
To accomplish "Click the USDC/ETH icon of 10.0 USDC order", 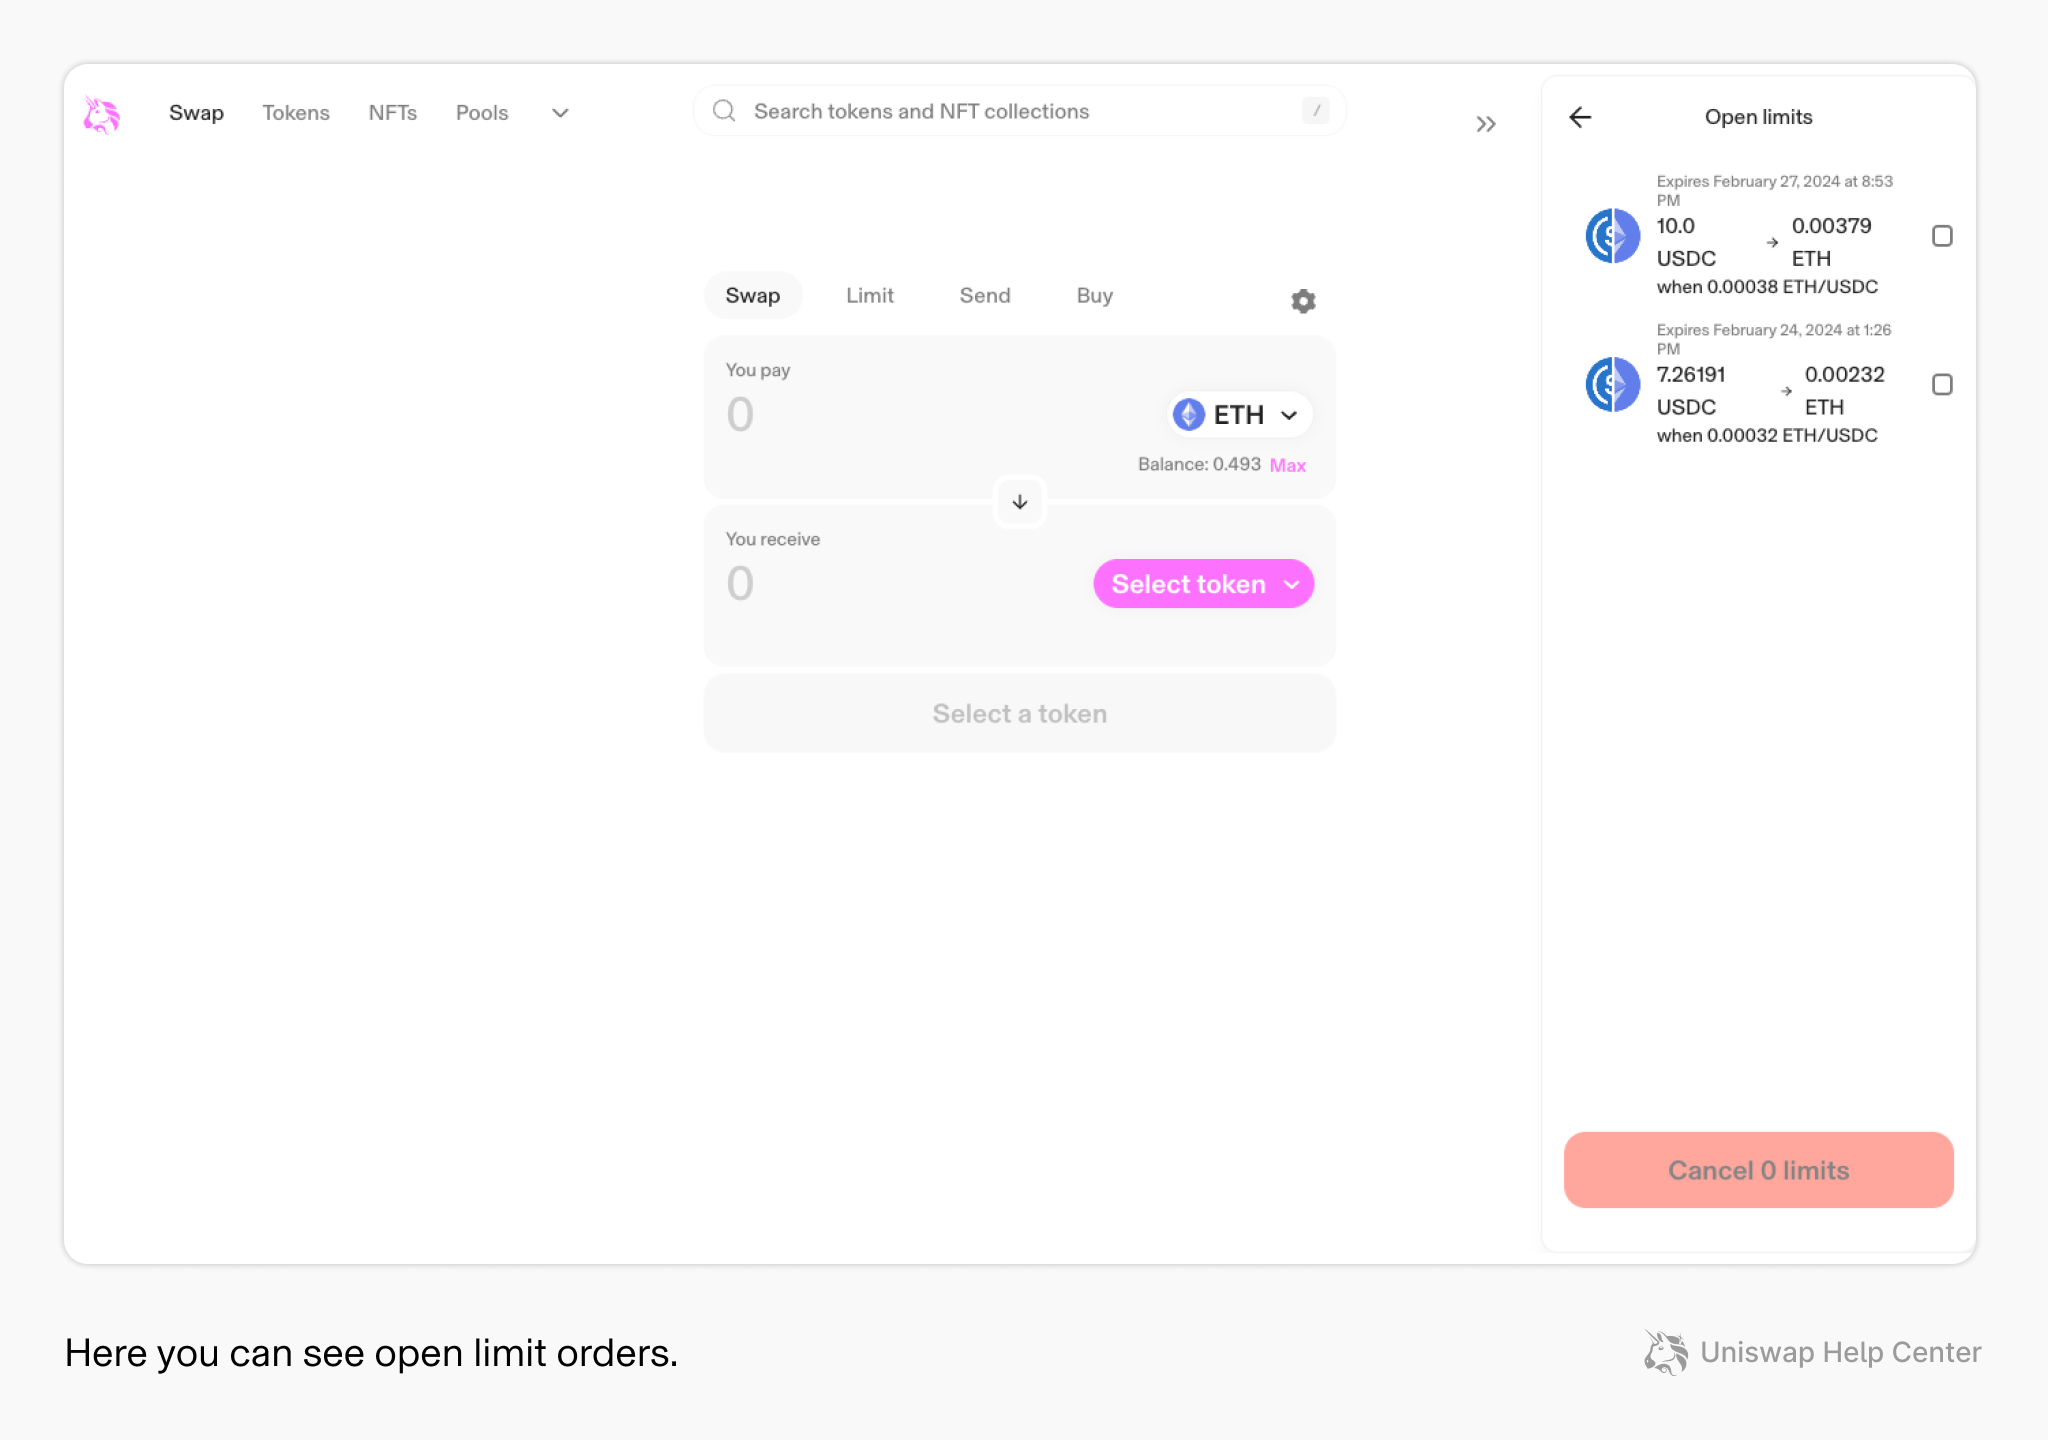I will 1612,236.
